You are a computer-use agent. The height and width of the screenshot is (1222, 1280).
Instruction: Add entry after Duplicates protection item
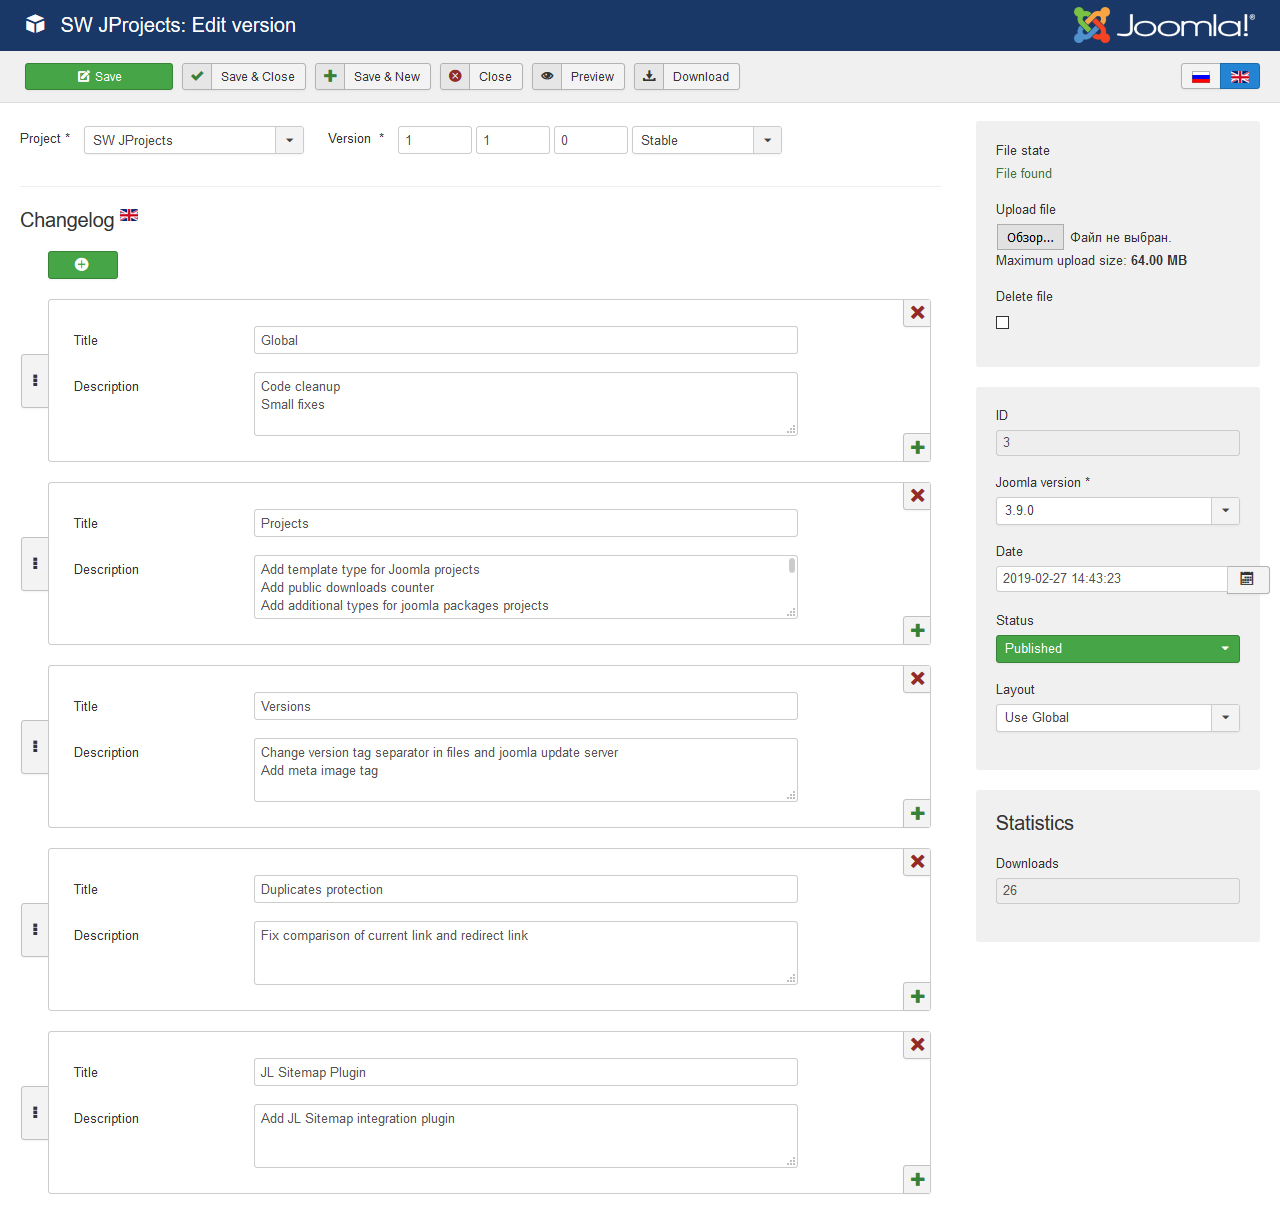(917, 997)
